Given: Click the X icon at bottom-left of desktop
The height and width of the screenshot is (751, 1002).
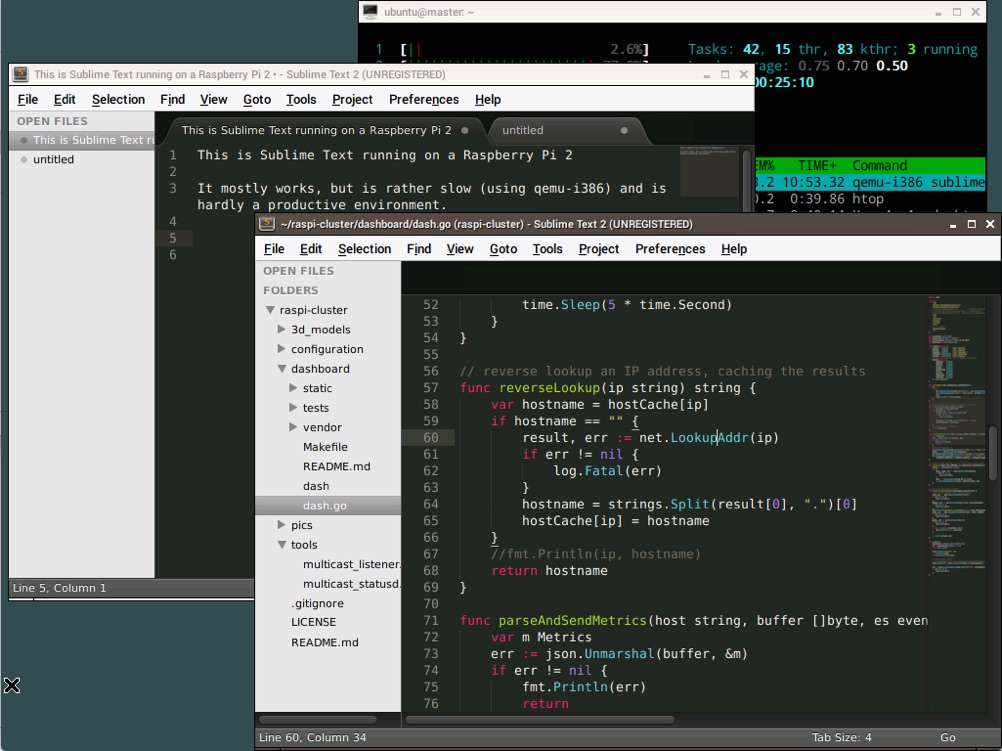Looking at the screenshot, I should pyautogui.click(x=11, y=685).
